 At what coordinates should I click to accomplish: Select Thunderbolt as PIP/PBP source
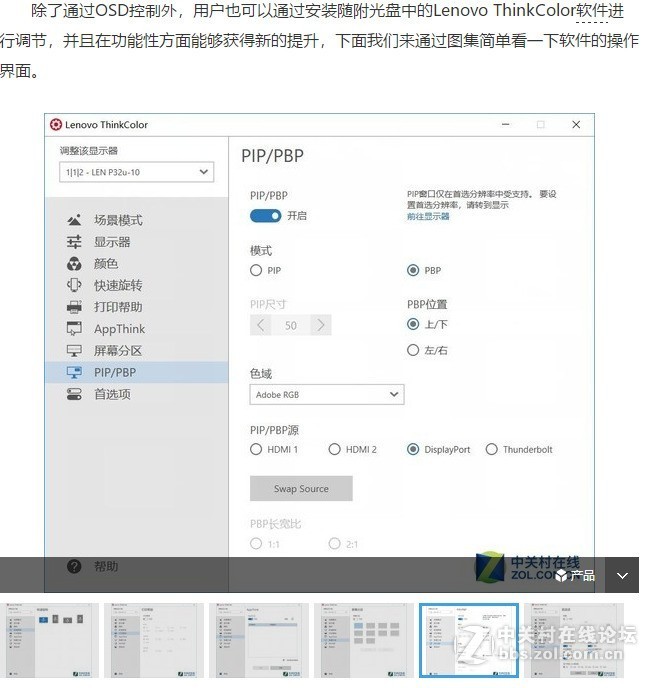point(491,449)
